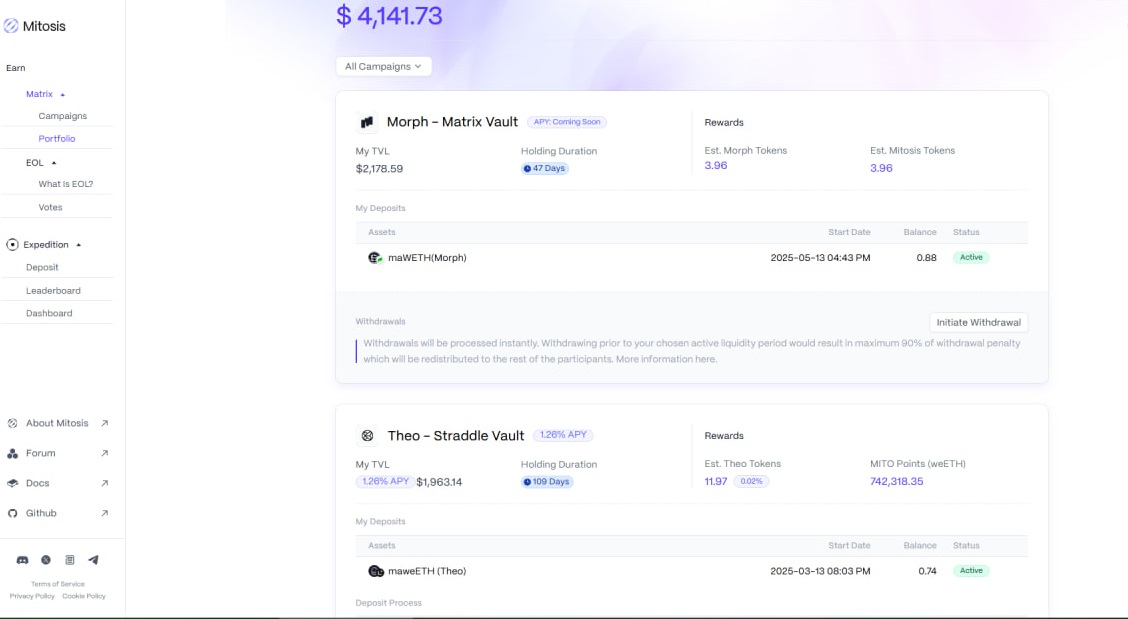
Task: Open Campaigns in the sidebar
Action: click(x=63, y=116)
